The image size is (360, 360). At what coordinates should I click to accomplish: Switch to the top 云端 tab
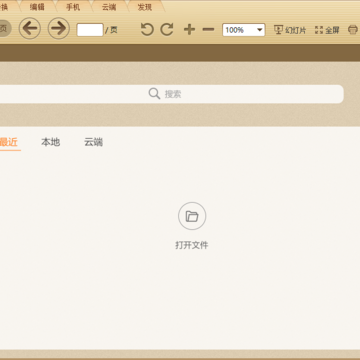click(109, 7)
